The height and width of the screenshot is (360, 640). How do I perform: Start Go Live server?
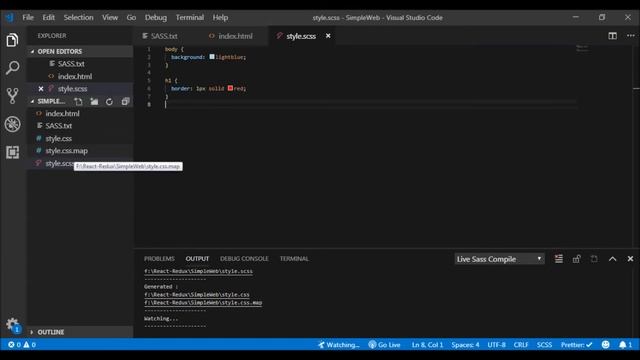pos(384,344)
